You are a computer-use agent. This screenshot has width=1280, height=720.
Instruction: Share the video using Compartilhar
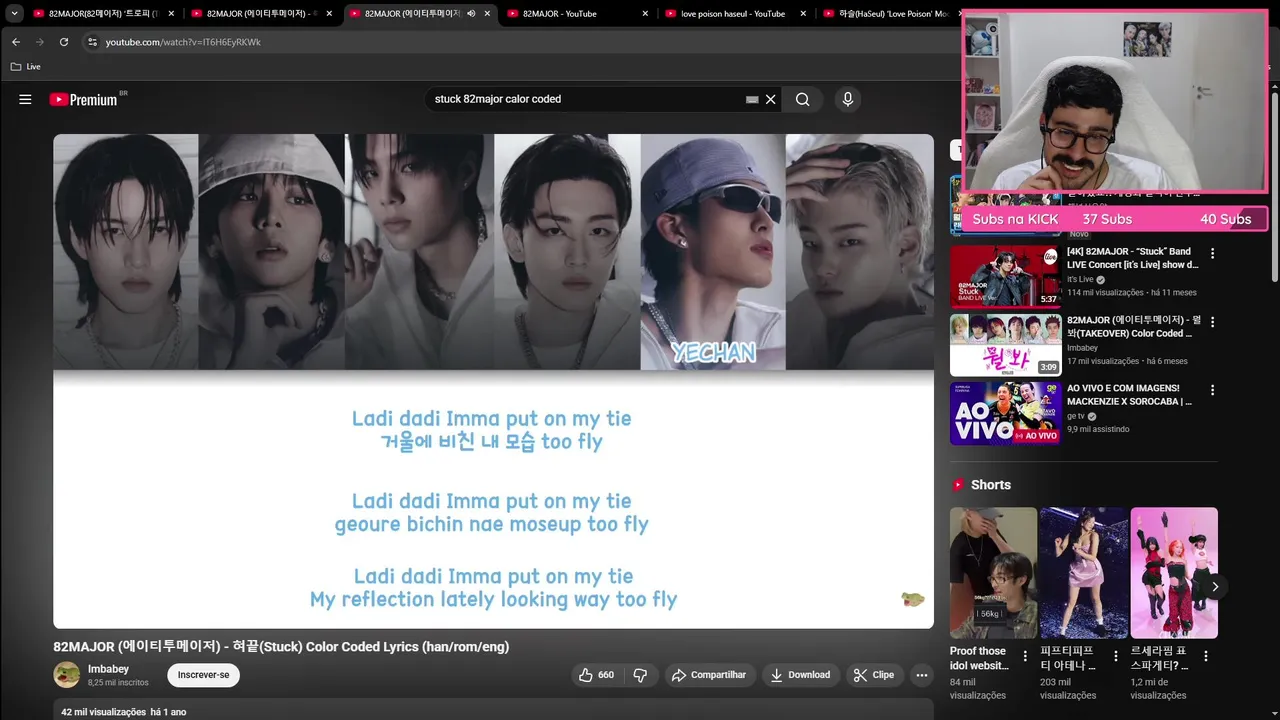tap(708, 675)
